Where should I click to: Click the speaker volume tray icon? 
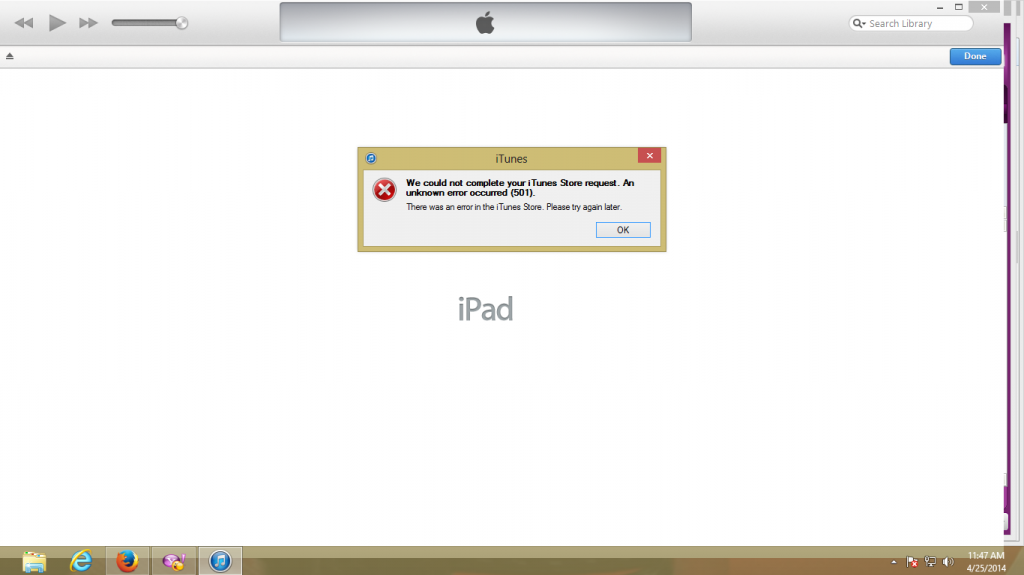pos(948,562)
